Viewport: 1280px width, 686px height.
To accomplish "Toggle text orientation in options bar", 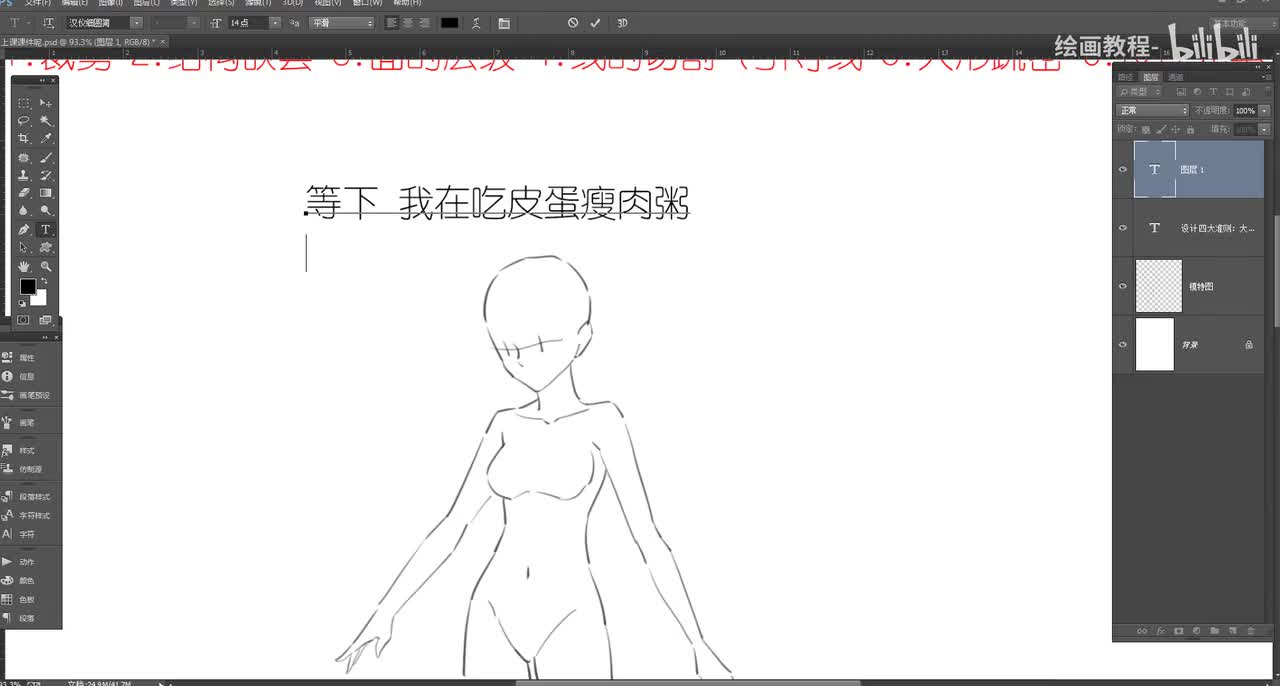I will (48, 22).
